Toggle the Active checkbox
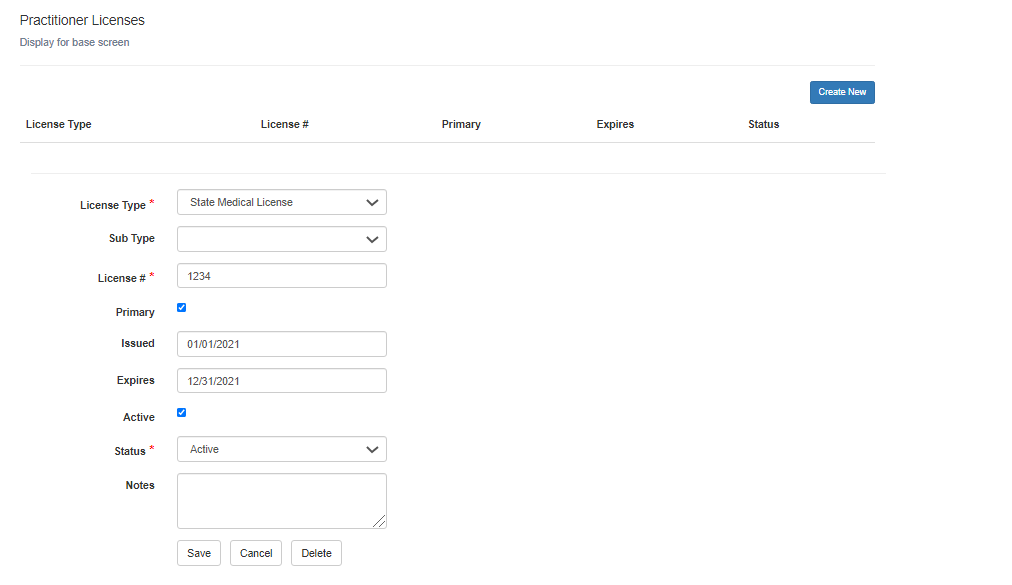Screen dimensions: 1012x585 [181, 412]
